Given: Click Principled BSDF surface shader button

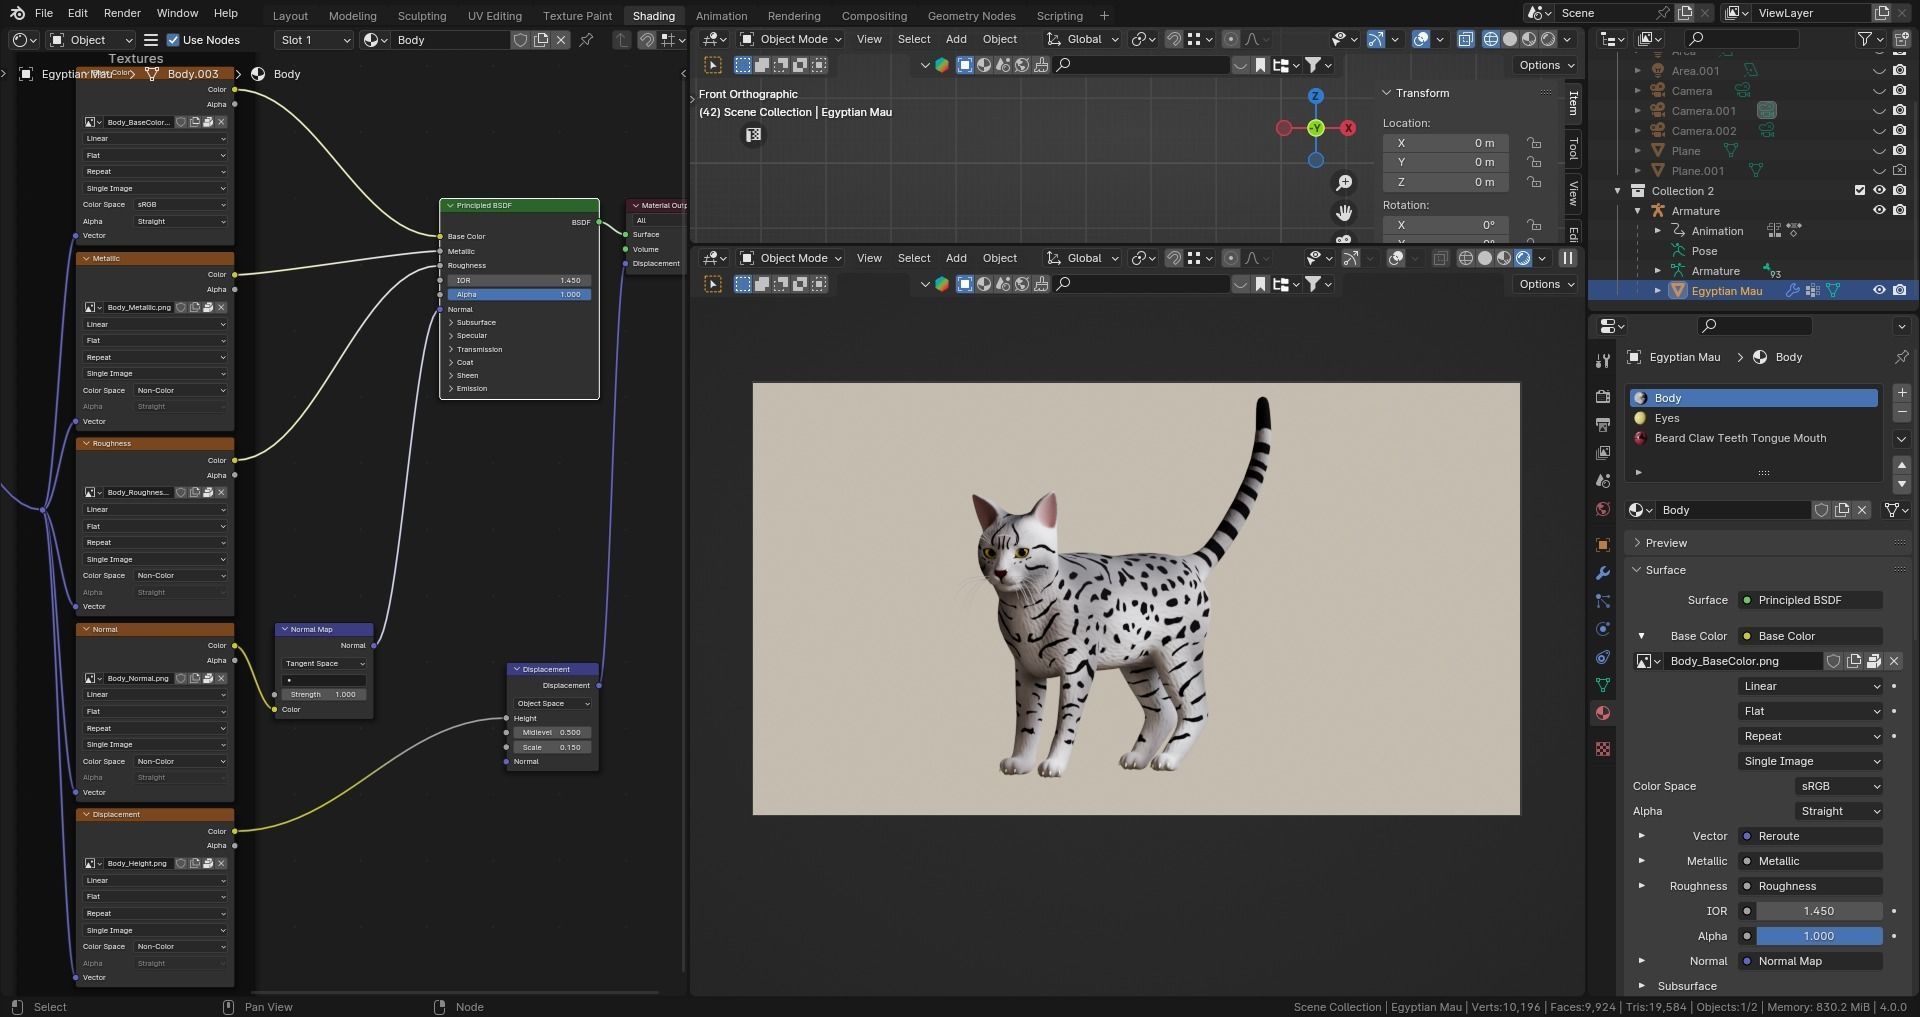Looking at the screenshot, I should coord(1810,600).
